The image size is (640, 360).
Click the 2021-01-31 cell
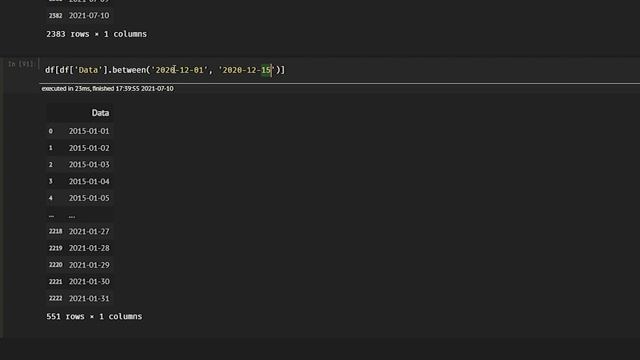(89, 298)
